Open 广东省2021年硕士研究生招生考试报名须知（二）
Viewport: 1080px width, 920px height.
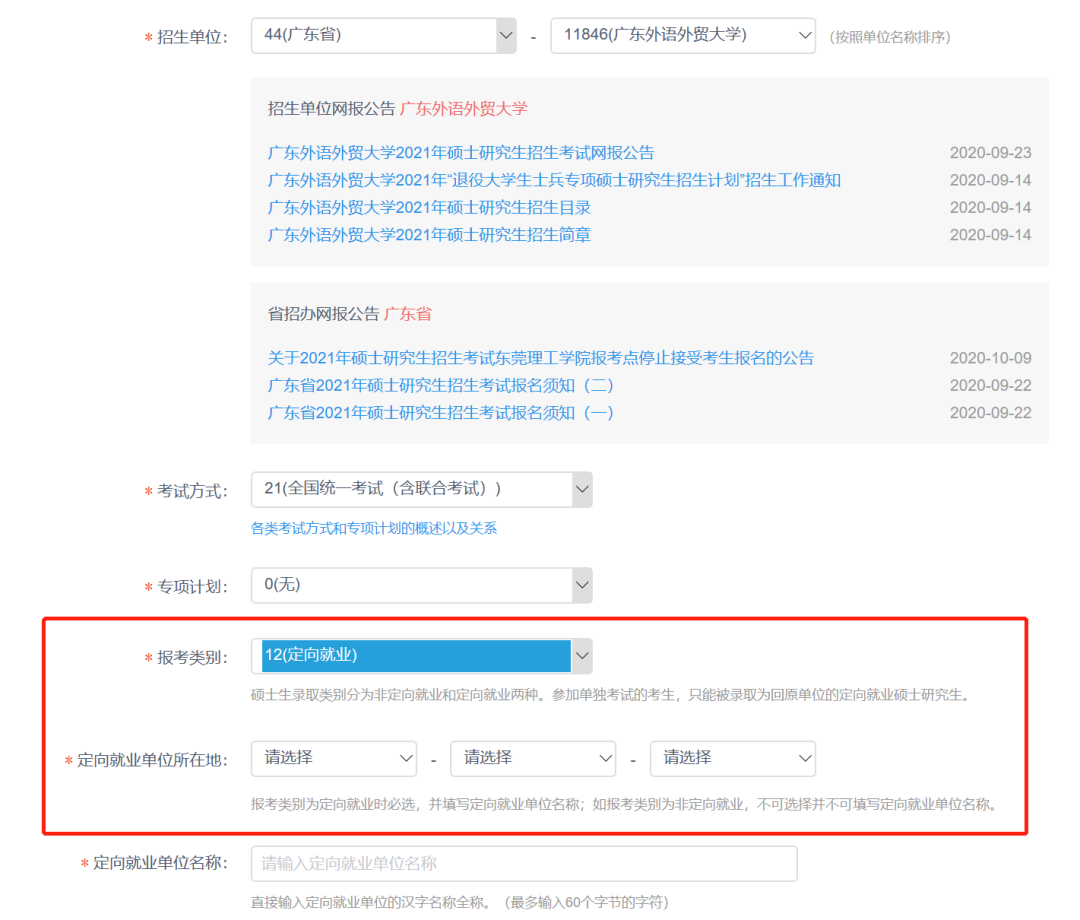tap(441, 386)
